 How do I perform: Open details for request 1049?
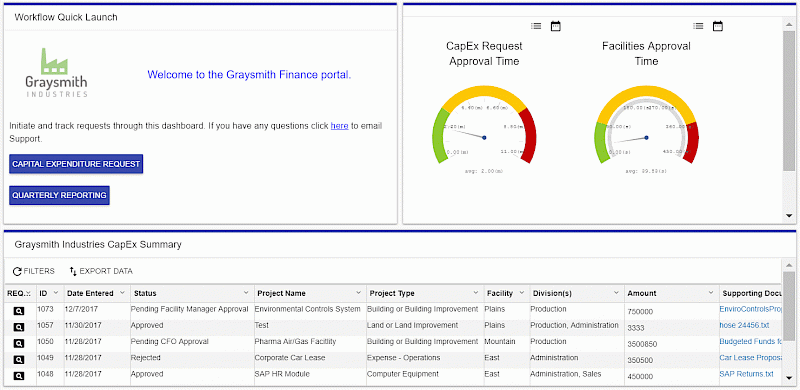(18, 360)
